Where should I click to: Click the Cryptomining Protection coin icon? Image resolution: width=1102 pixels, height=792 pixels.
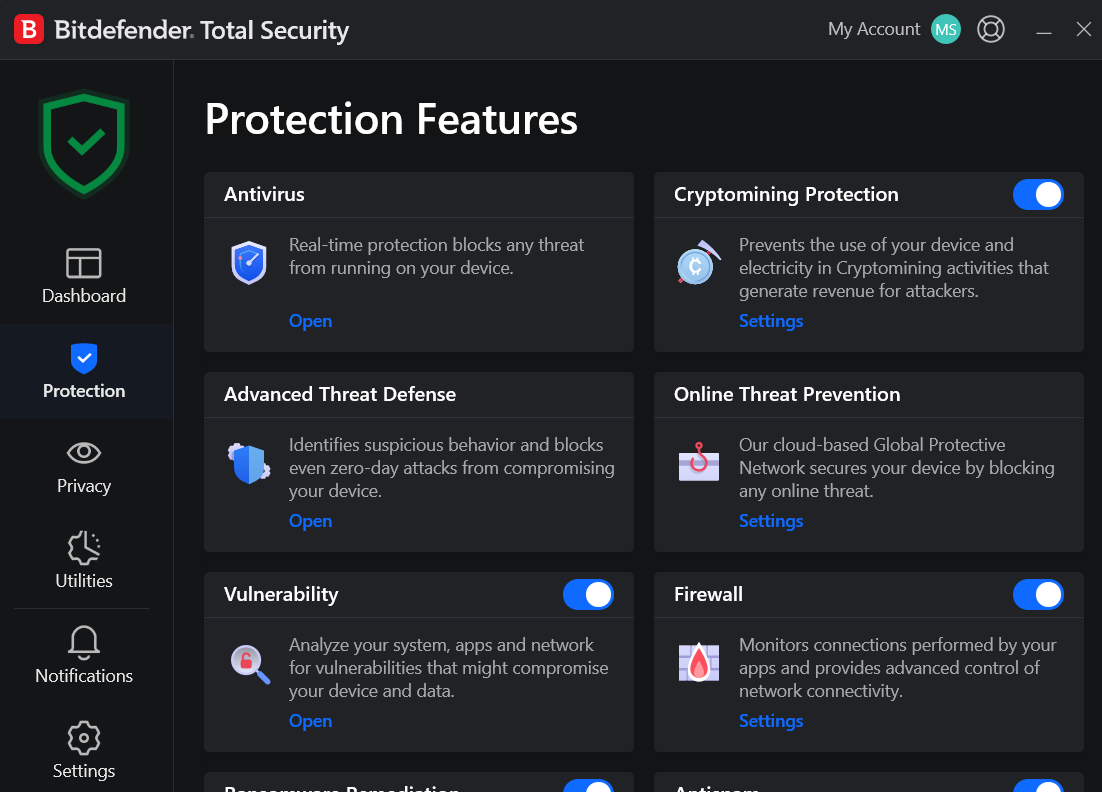pos(699,263)
